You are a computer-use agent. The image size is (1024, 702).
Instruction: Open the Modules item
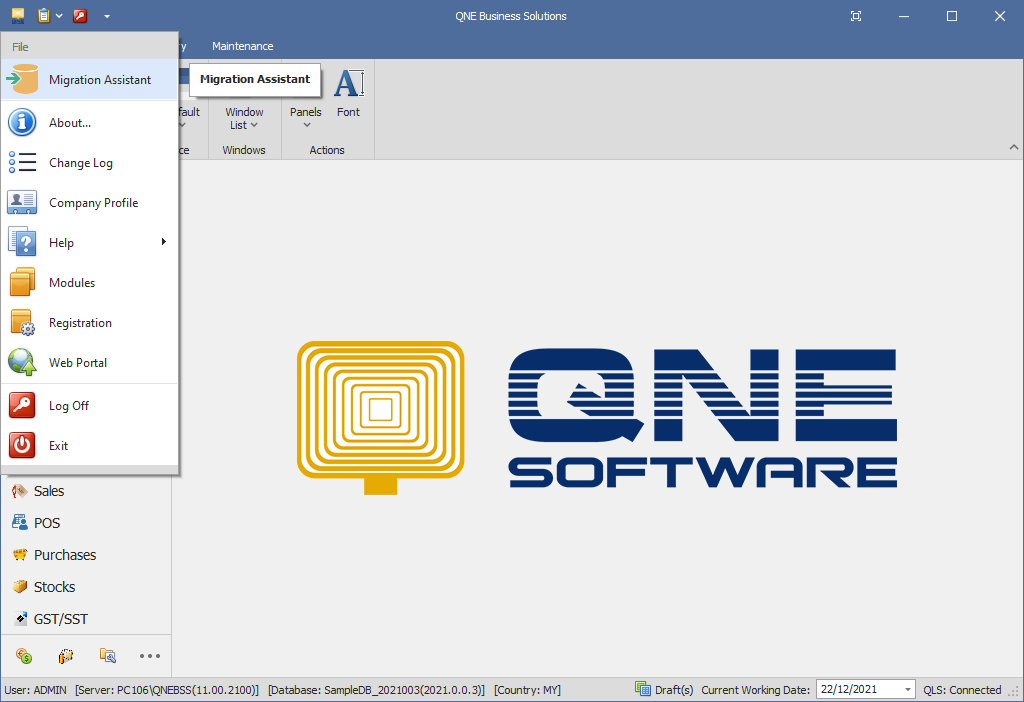(72, 283)
